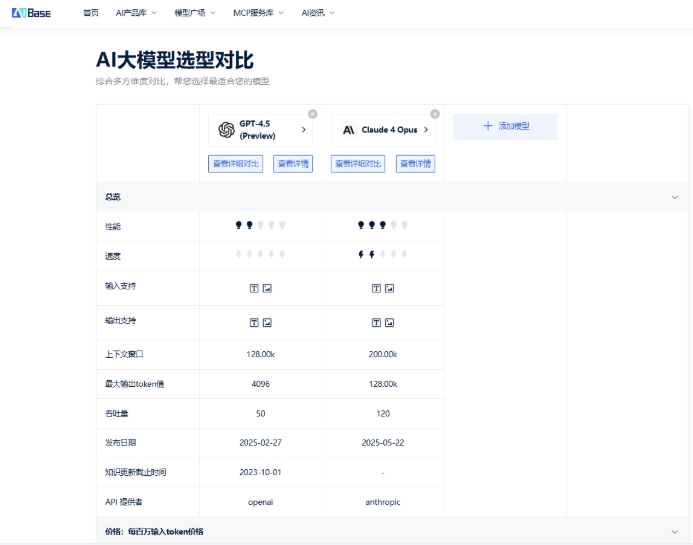Click GPT-4.5 text output support icon
Viewport: 693px width, 545px height.
(x=254, y=323)
